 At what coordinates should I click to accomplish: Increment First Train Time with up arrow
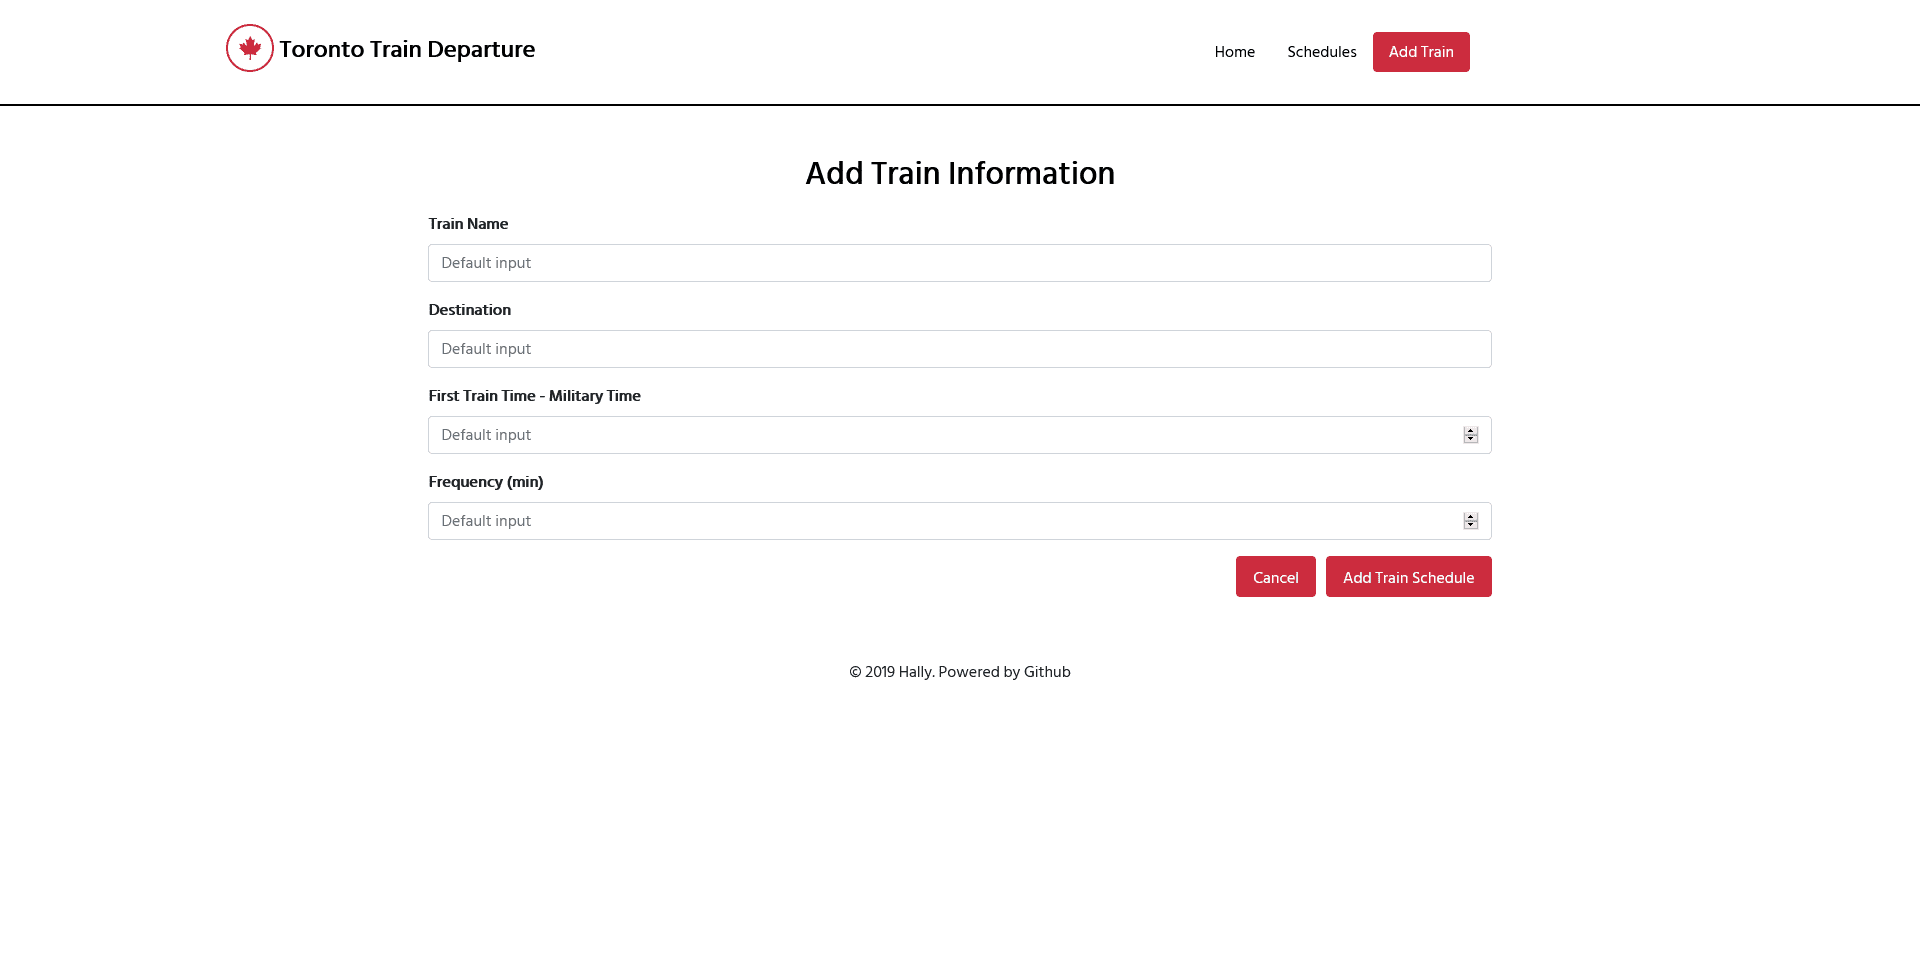coord(1470,431)
